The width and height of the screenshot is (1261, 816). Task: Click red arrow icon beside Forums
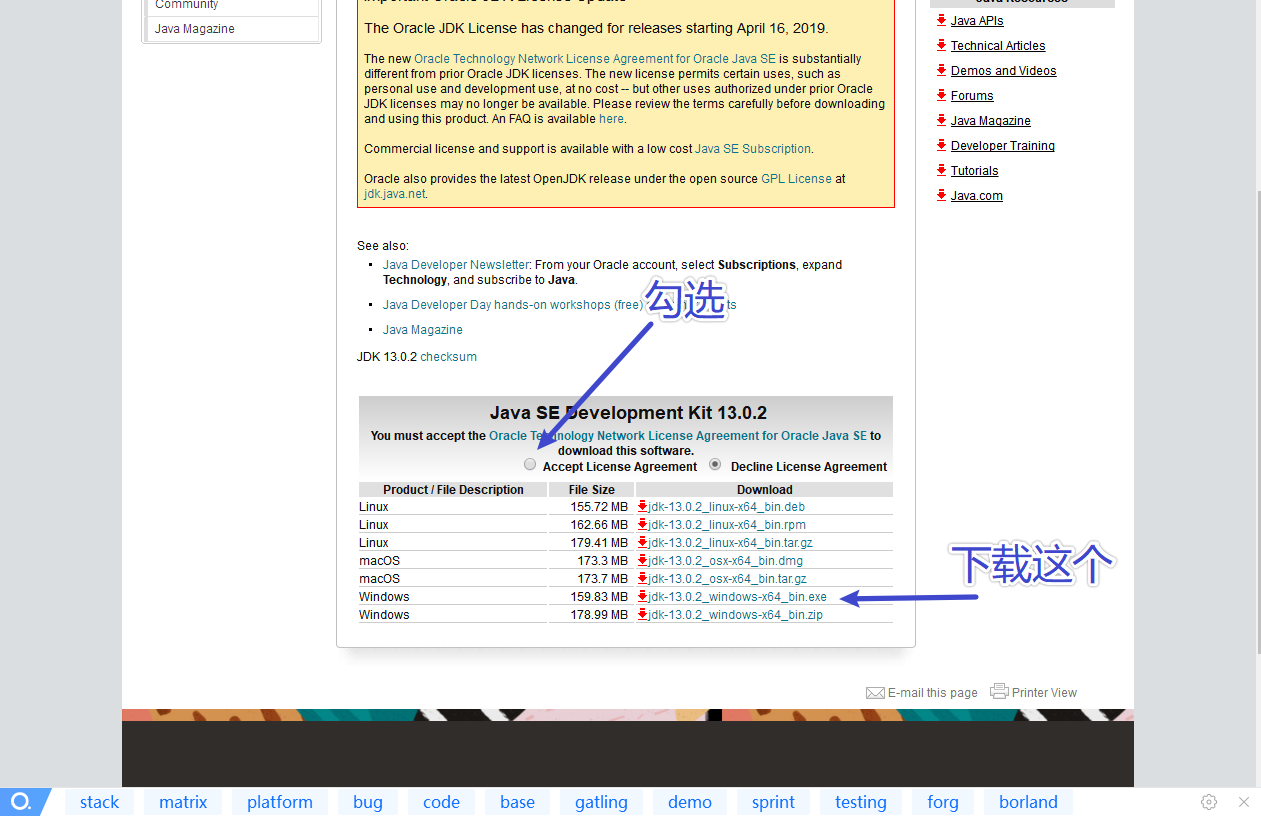pos(941,95)
